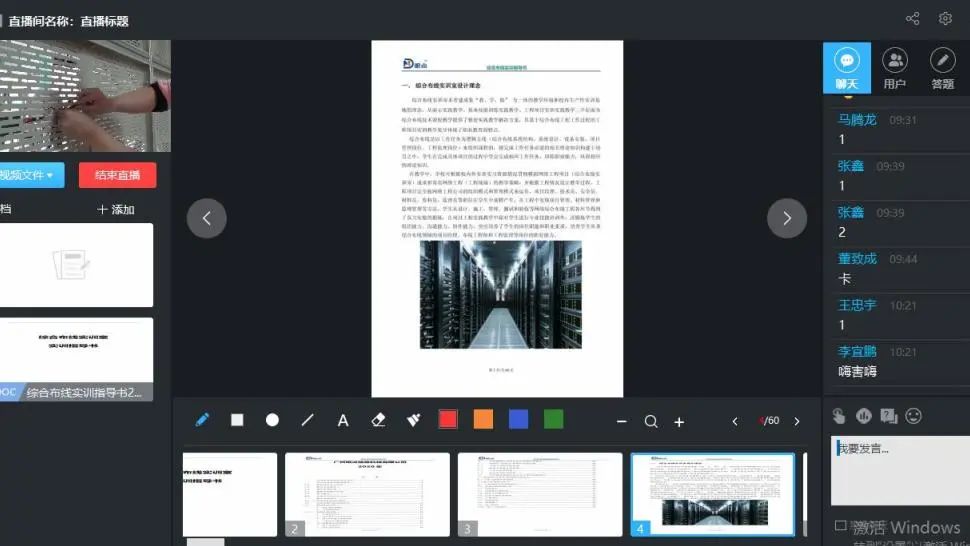This screenshot has height=546, width=970.
Task: Open page 3 thumbnail
Action: click(540, 495)
